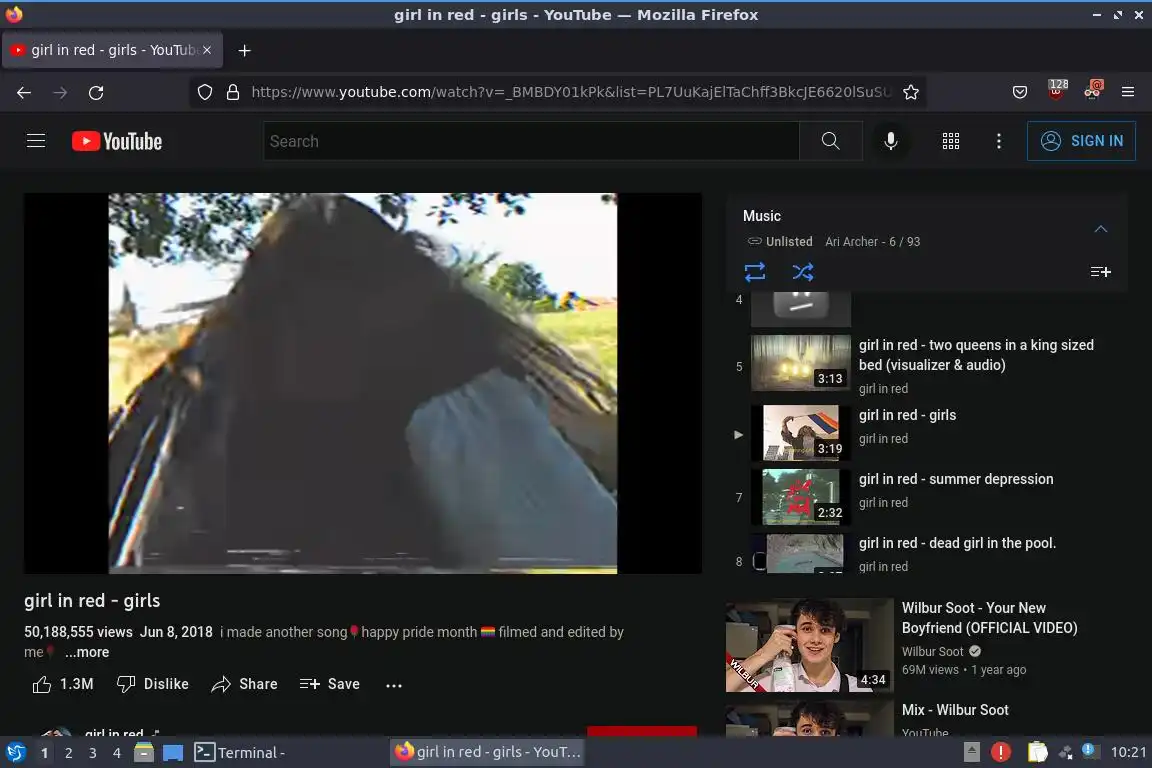Viewport: 1152px width, 768px height.
Task: Show site security lock information
Action: [233, 93]
